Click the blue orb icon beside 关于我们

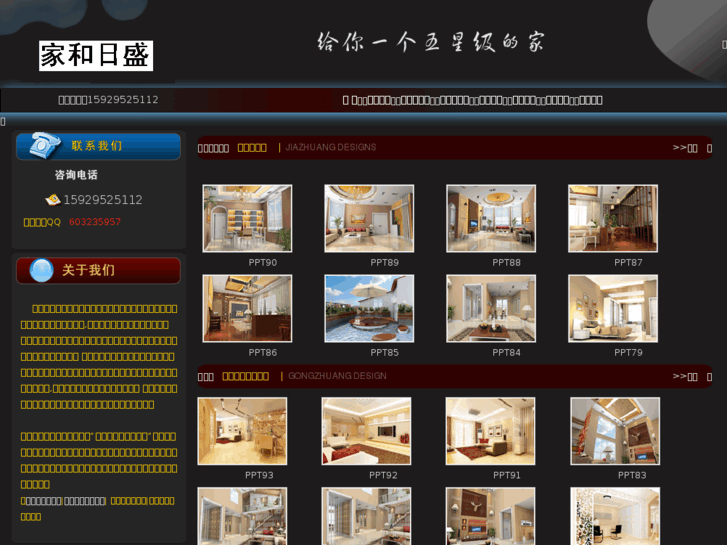click(x=41, y=270)
